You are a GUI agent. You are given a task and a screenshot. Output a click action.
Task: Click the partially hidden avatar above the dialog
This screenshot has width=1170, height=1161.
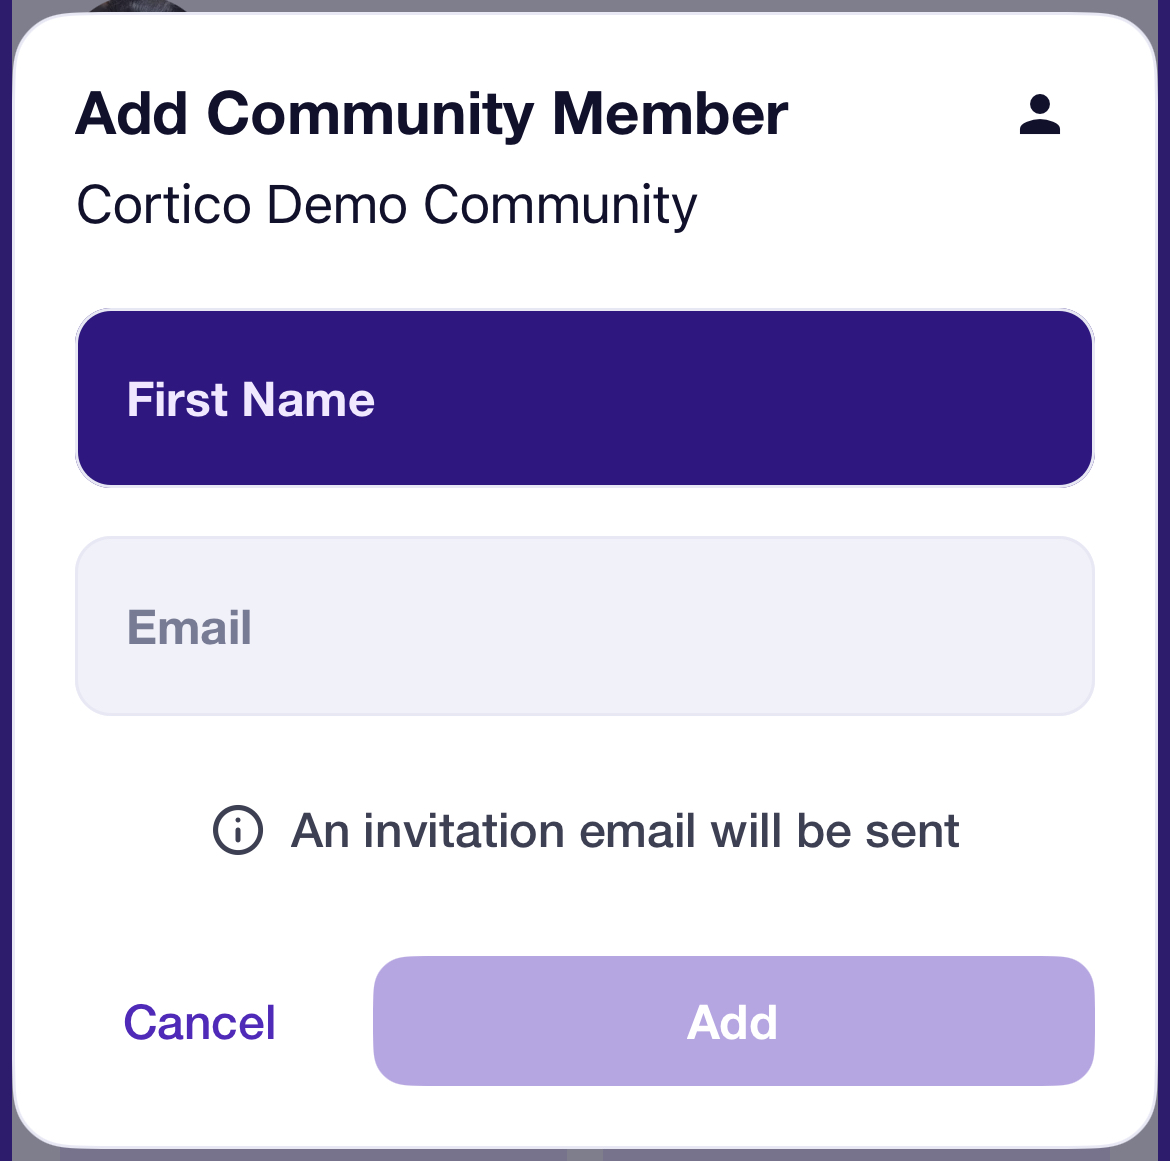tap(138, 6)
